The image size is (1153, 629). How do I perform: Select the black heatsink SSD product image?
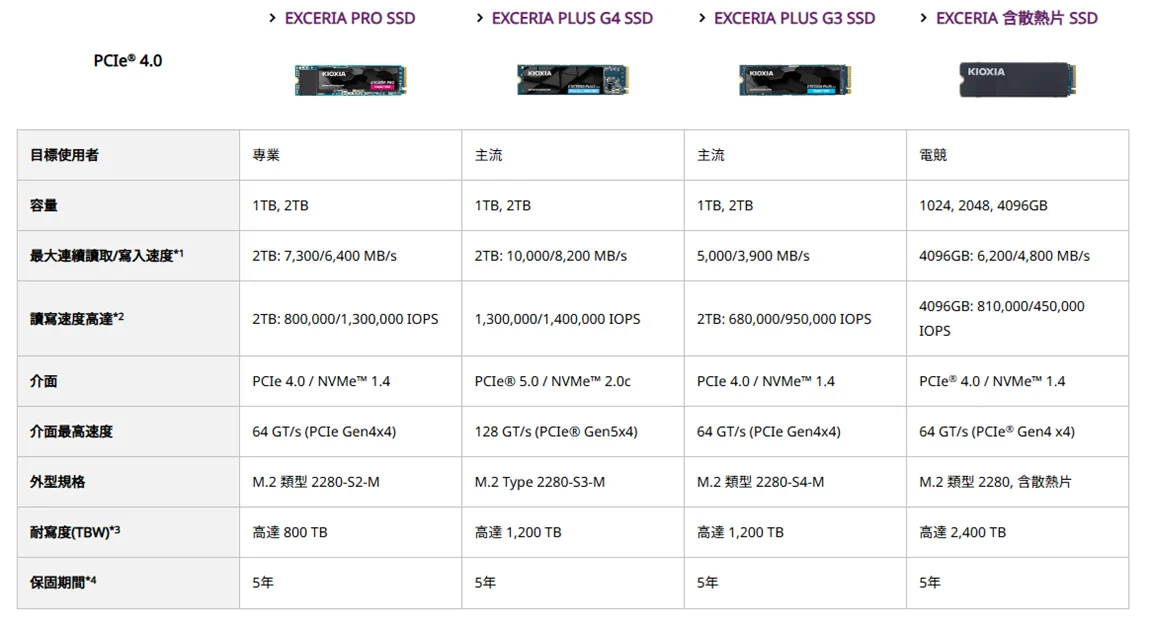click(1016, 79)
